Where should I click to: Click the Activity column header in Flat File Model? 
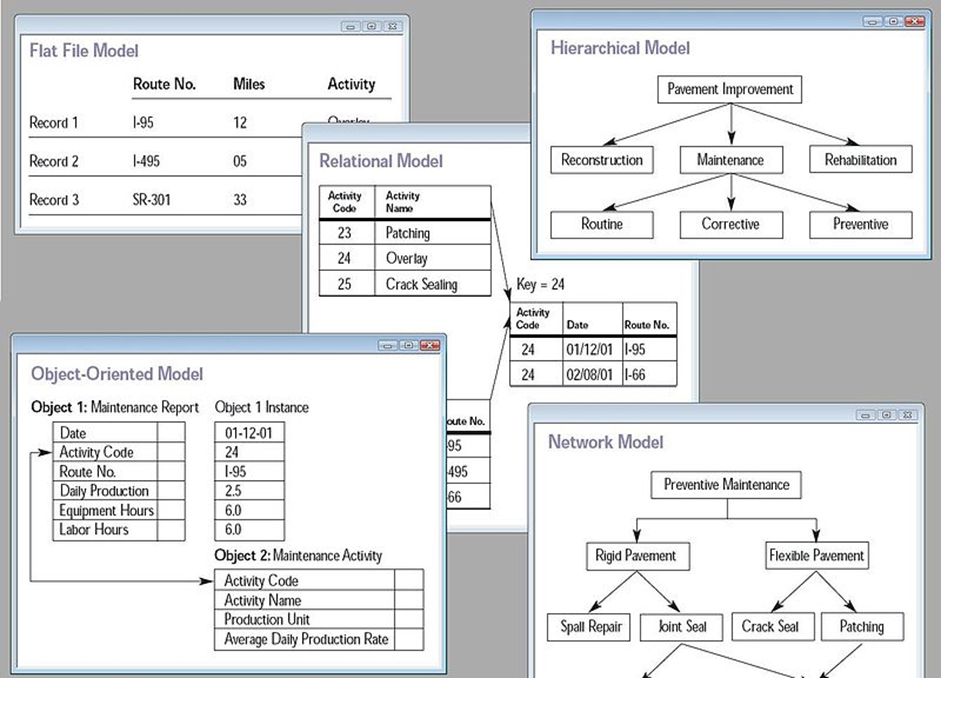pos(351,84)
